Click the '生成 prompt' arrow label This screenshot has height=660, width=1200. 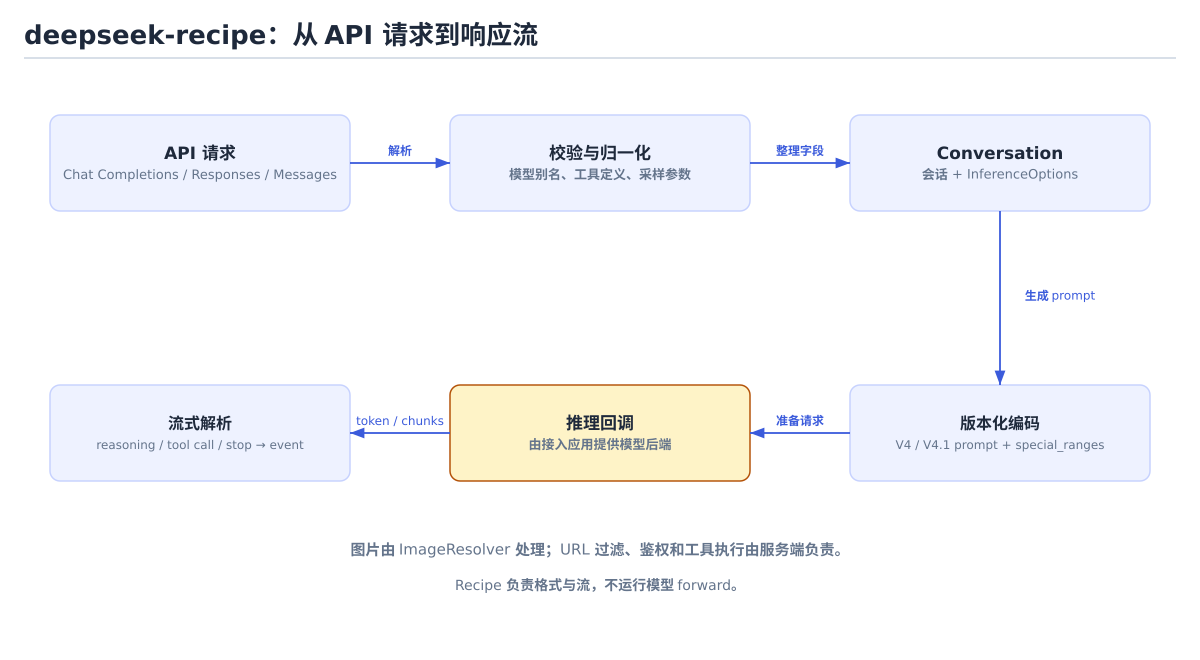1060,296
